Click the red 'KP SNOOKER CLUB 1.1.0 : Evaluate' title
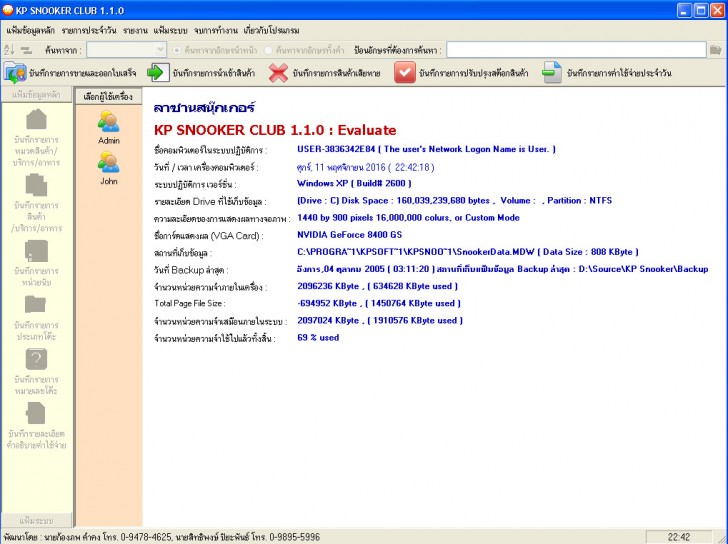Image resolution: width=728 pixels, height=544 pixels. 275,130
